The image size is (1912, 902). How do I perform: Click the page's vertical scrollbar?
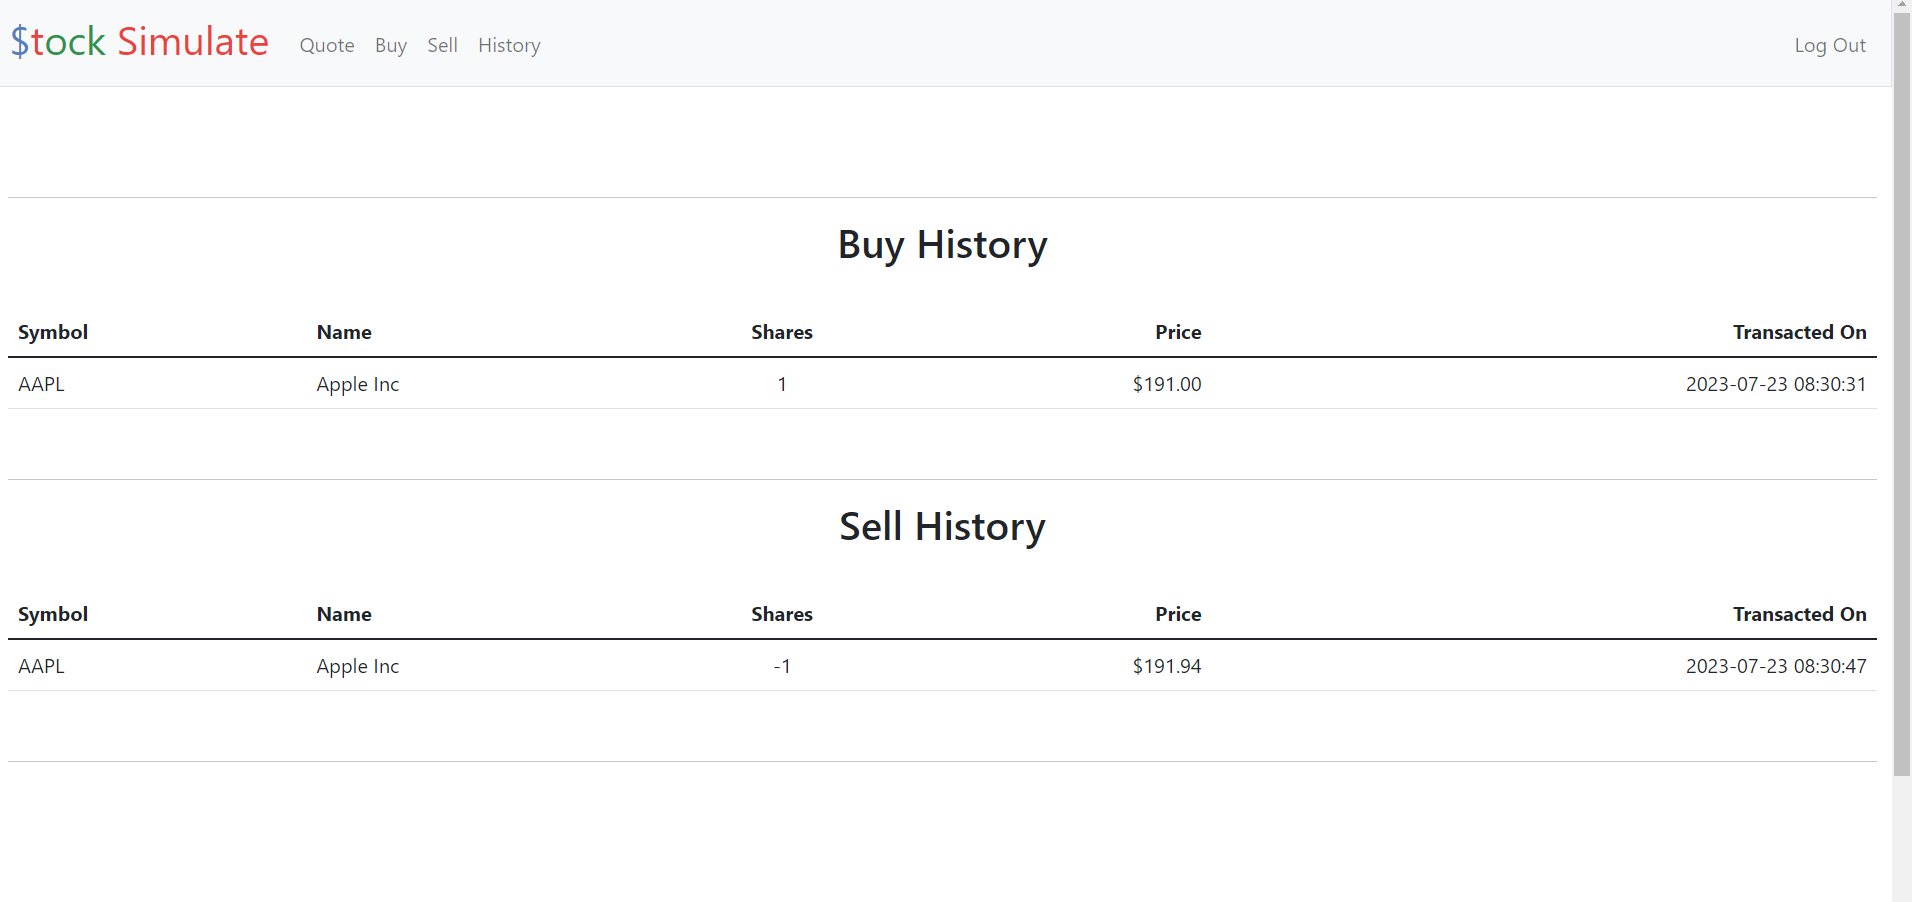tap(1901, 400)
